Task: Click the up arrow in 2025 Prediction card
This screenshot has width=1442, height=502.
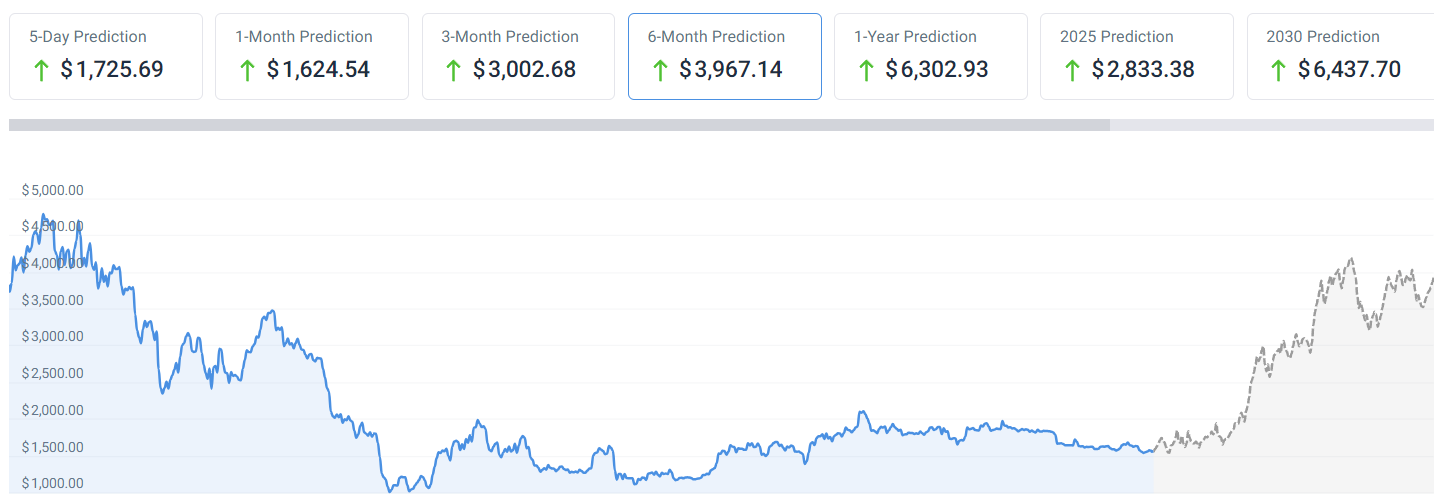Action: pos(1072,70)
